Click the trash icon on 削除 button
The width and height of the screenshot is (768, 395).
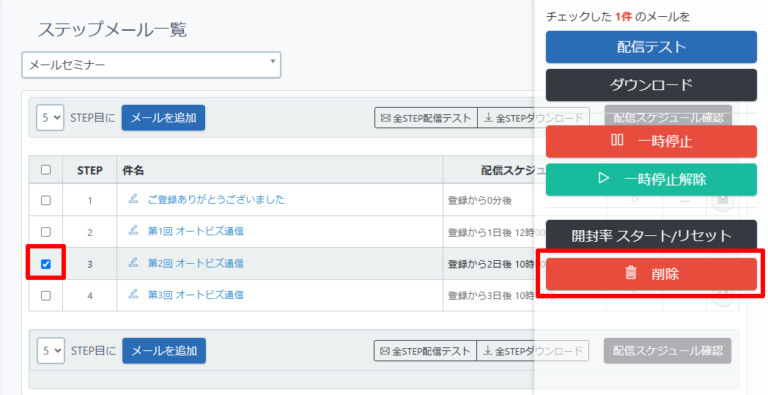coord(631,273)
